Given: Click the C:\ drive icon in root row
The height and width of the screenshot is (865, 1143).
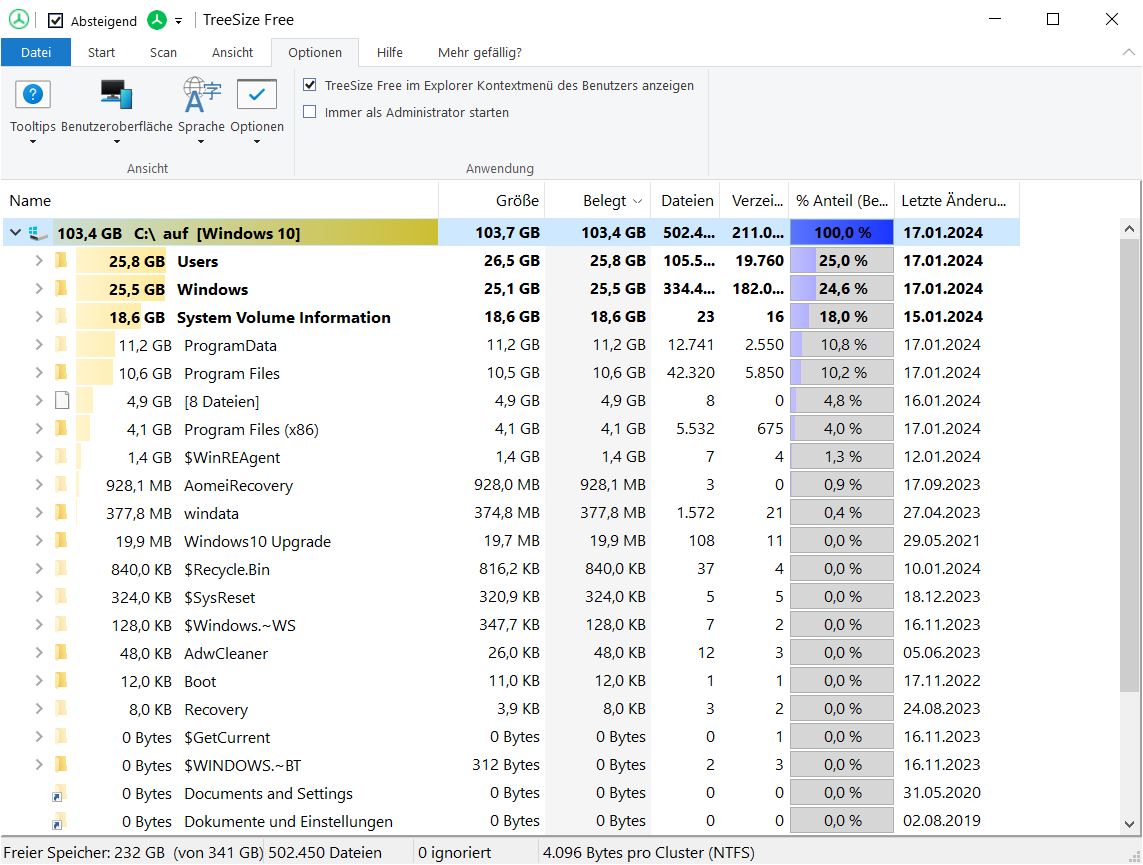Looking at the screenshot, I should [x=38, y=233].
